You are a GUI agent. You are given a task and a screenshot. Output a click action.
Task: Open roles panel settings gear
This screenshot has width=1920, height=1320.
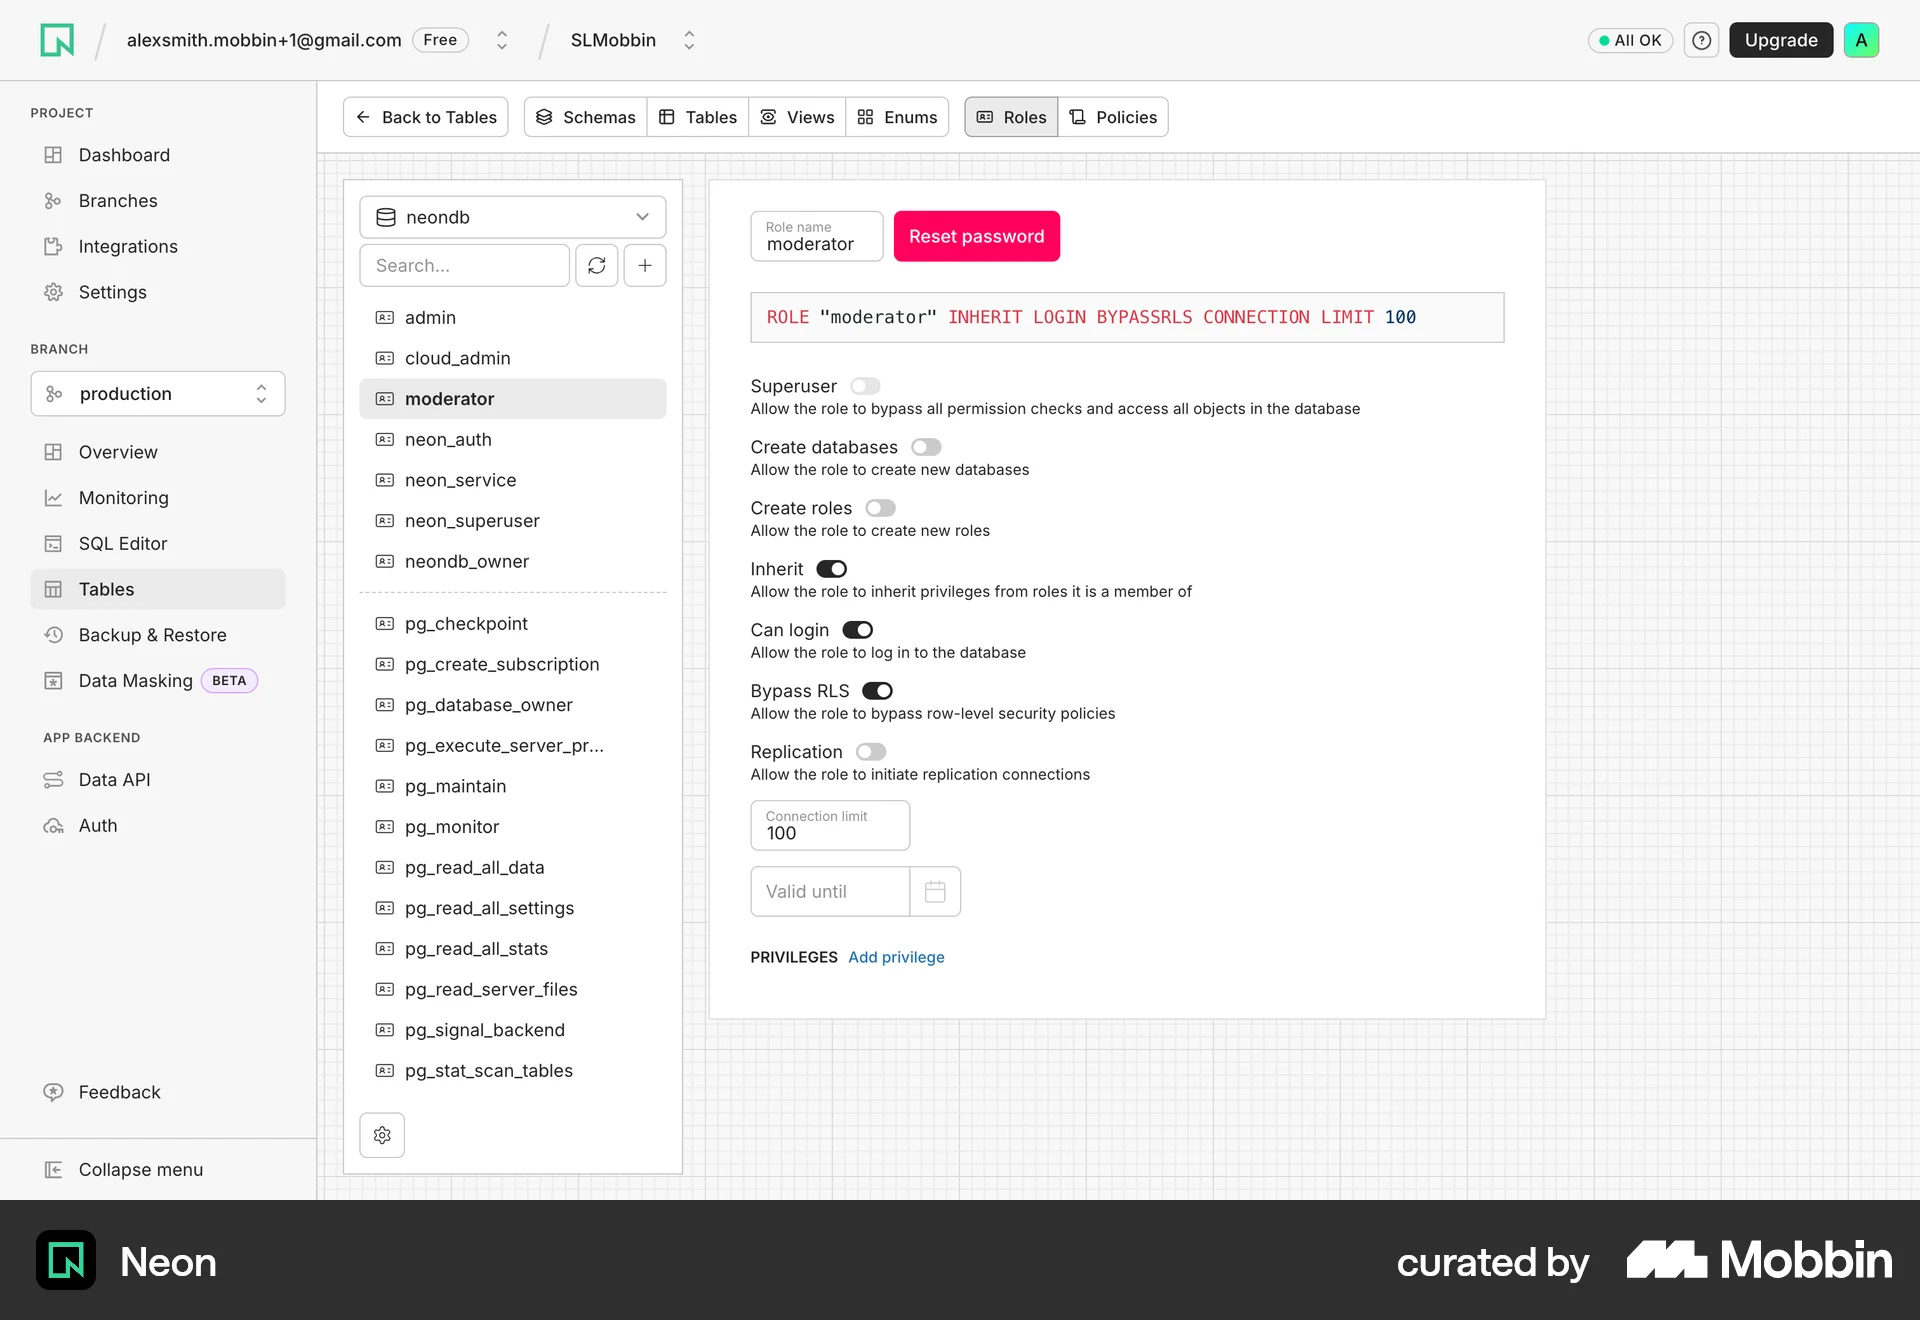tap(382, 1135)
